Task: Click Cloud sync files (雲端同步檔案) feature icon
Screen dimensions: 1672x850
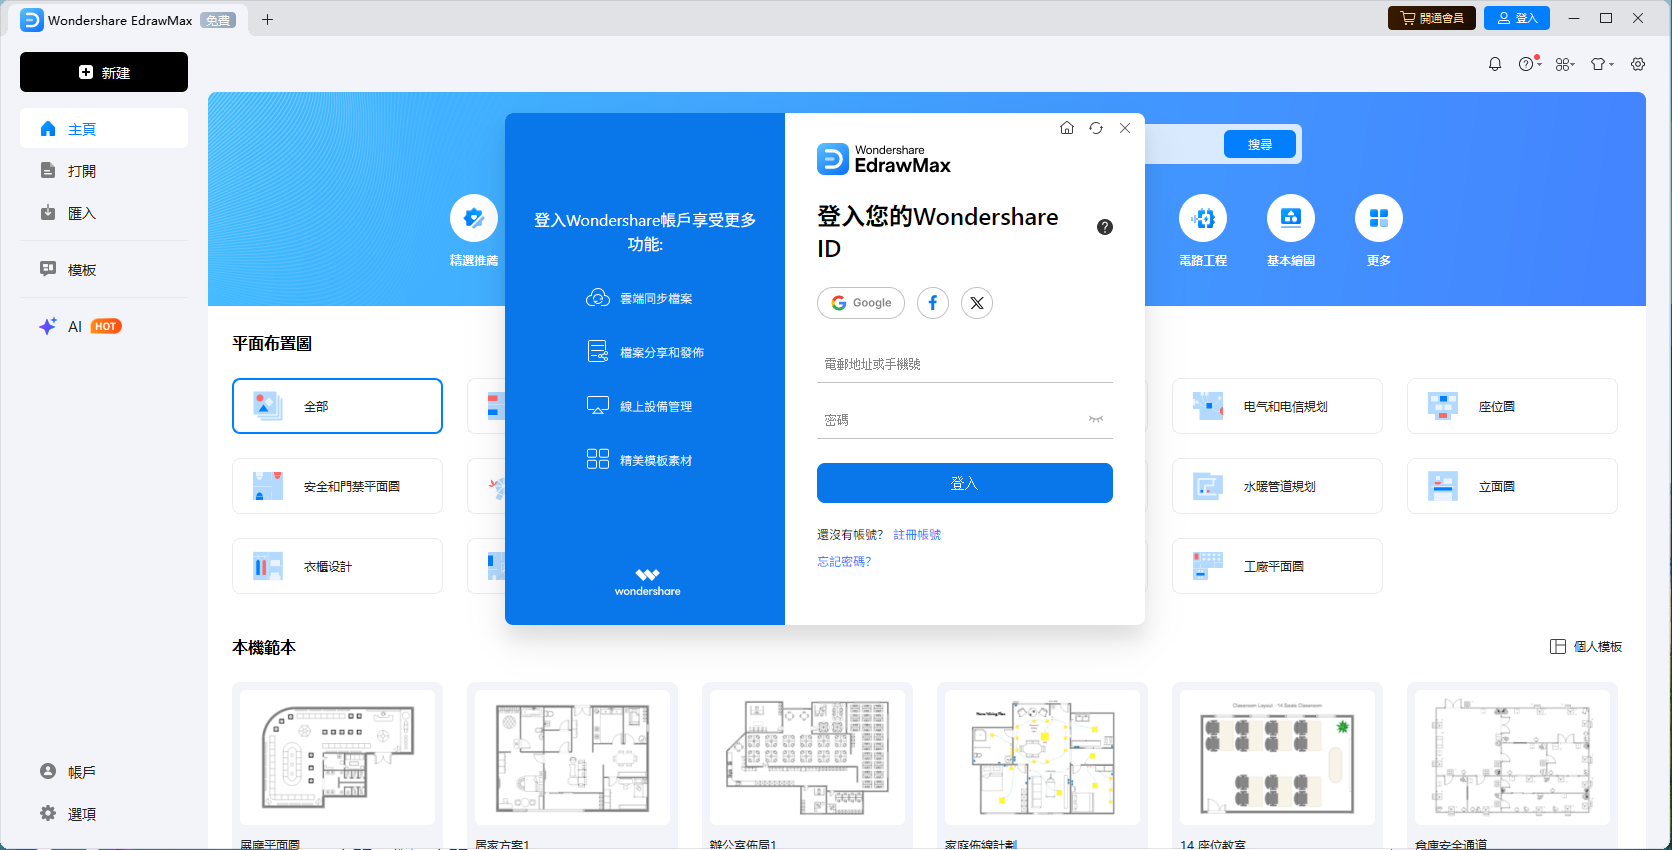Action: point(598,298)
